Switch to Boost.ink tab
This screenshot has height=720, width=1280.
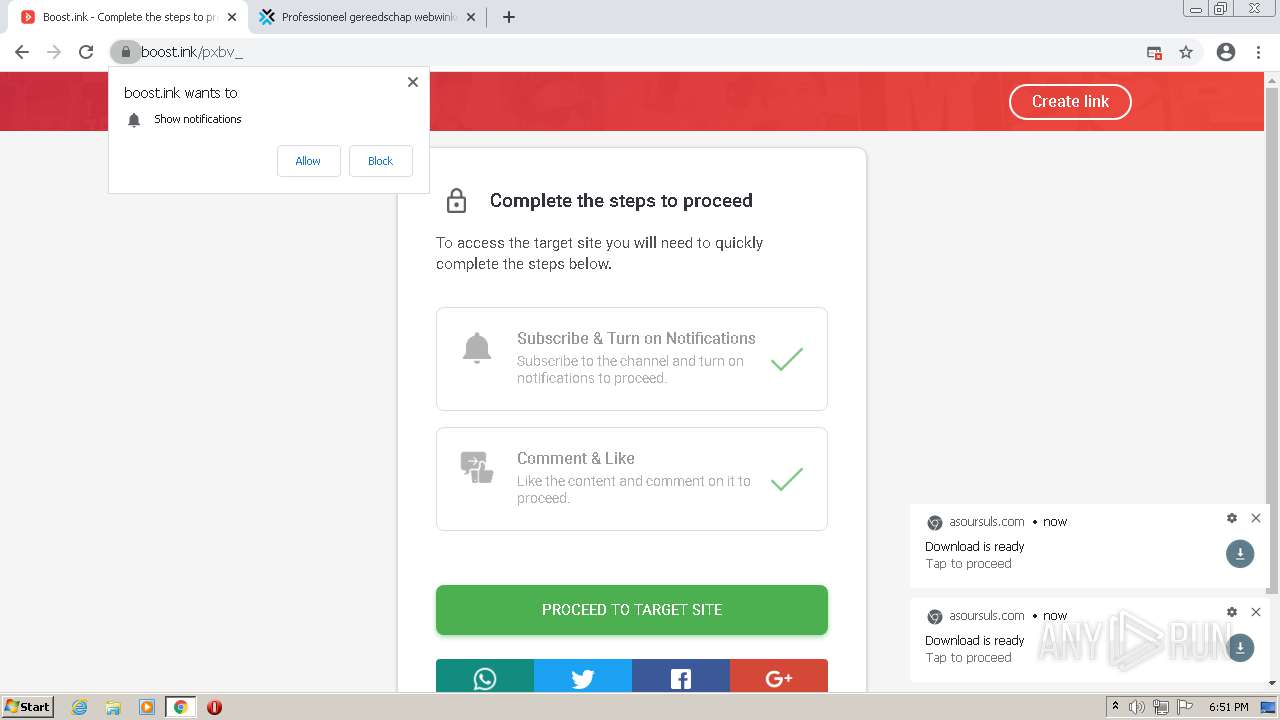click(x=127, y=17)
